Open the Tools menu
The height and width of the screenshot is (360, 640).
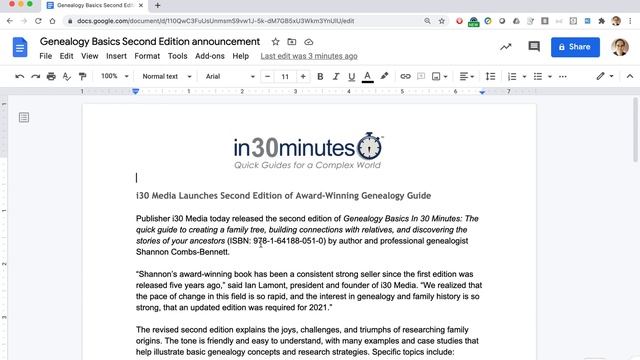pyautogui.click(x=178, y=56)
